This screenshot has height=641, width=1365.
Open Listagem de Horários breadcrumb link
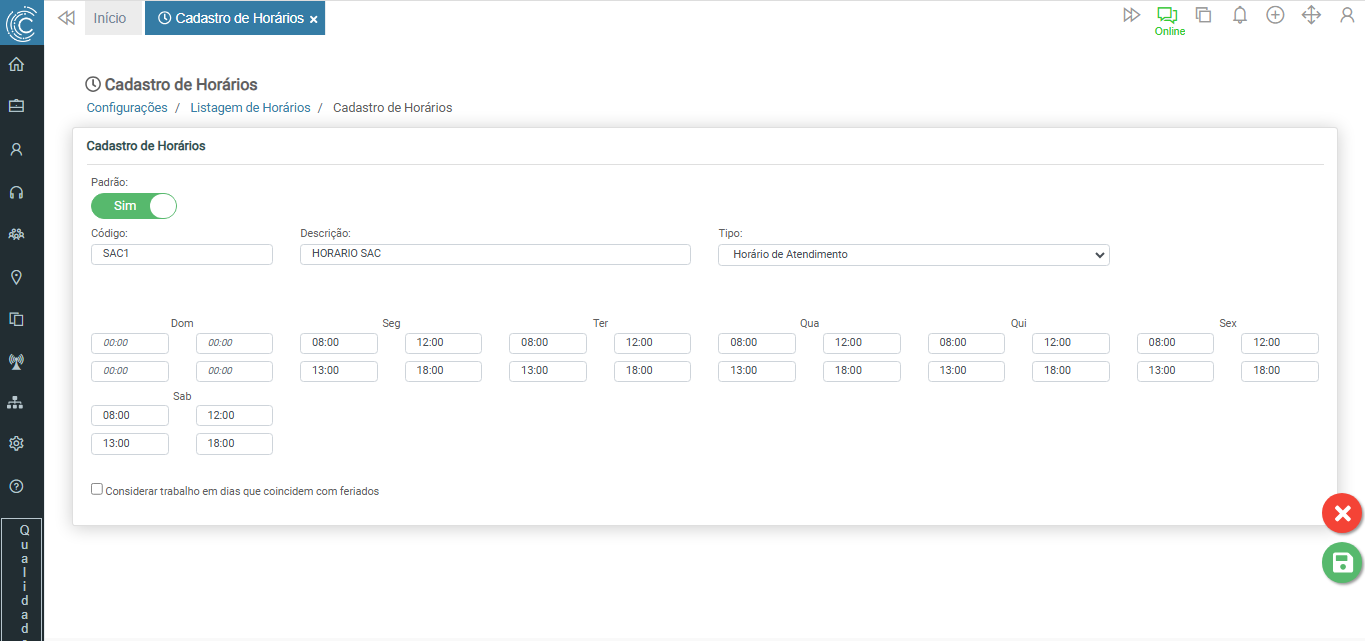coord(250,108)
